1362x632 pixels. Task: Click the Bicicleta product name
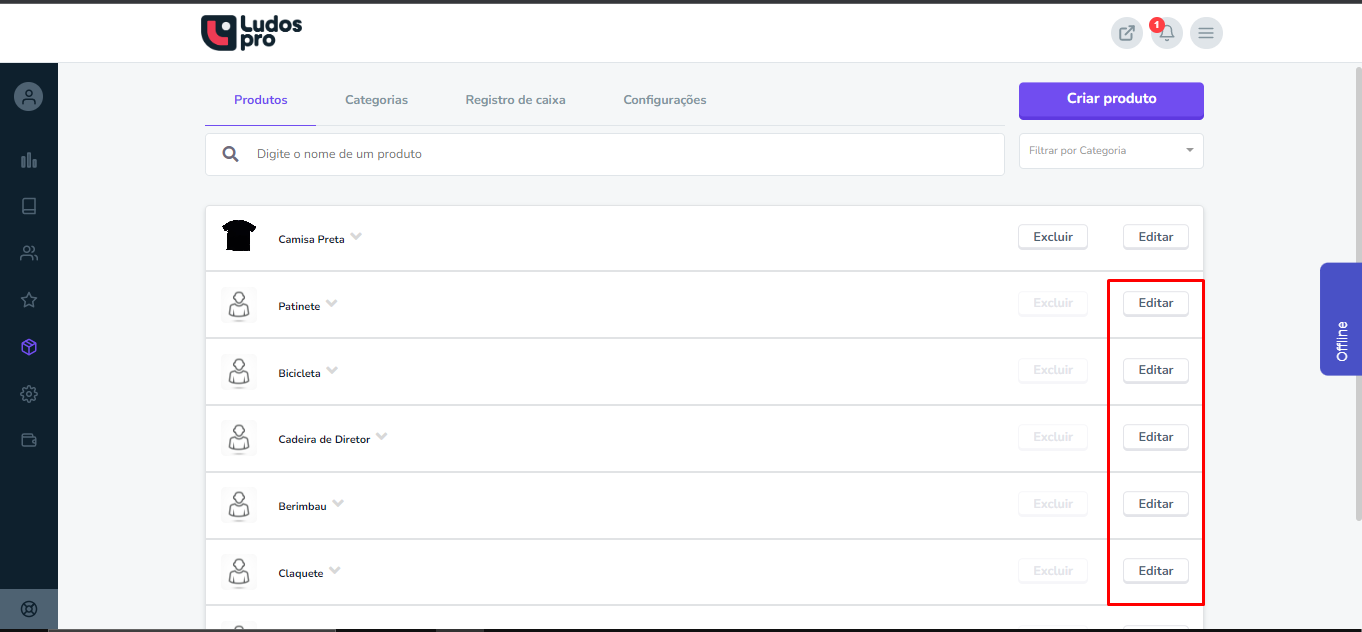[x=299, y=374]
